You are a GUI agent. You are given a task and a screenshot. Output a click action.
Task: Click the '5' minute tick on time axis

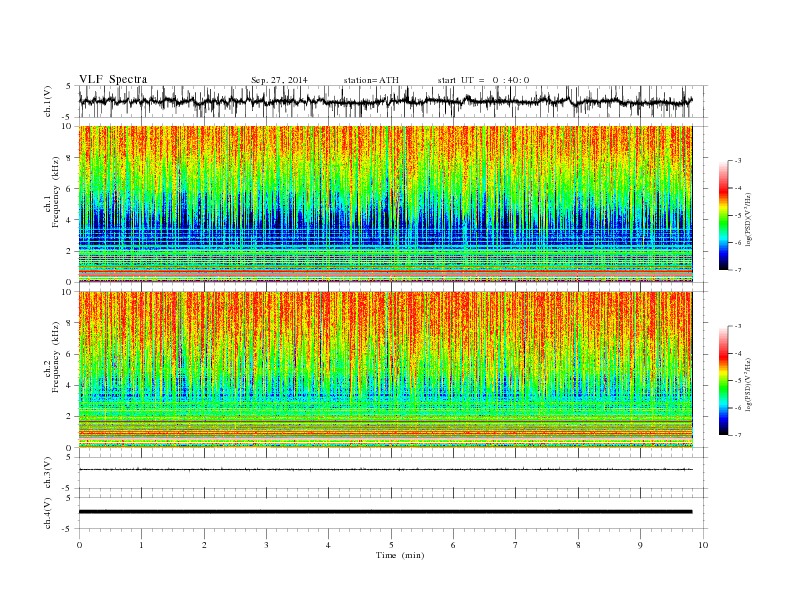[391, 545]
